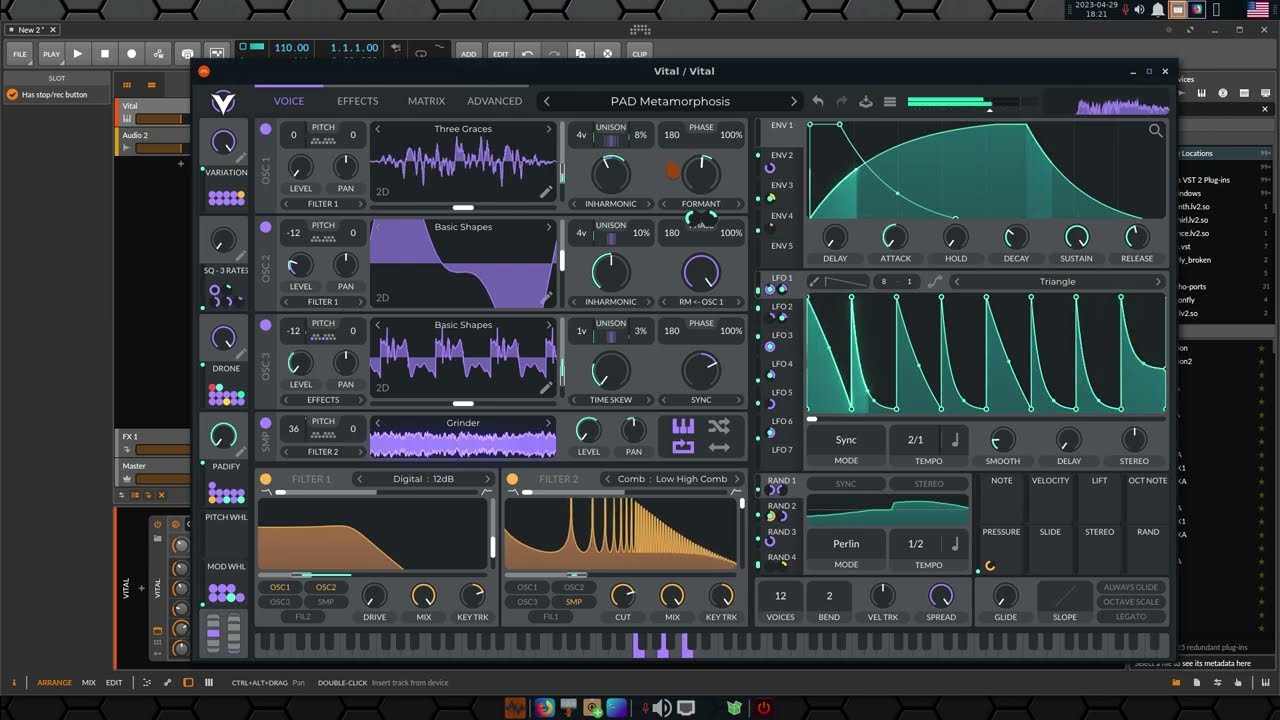Switch to the MATRIX tab
The height and width of the screenshot is (720, 1280).
point(426,101)
